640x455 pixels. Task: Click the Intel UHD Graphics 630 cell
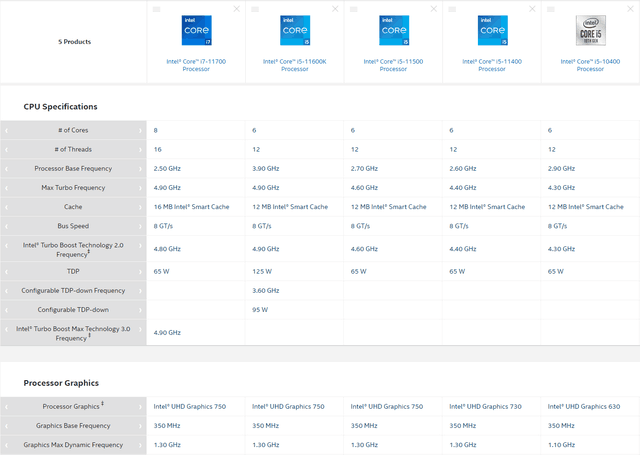point(584,406)
